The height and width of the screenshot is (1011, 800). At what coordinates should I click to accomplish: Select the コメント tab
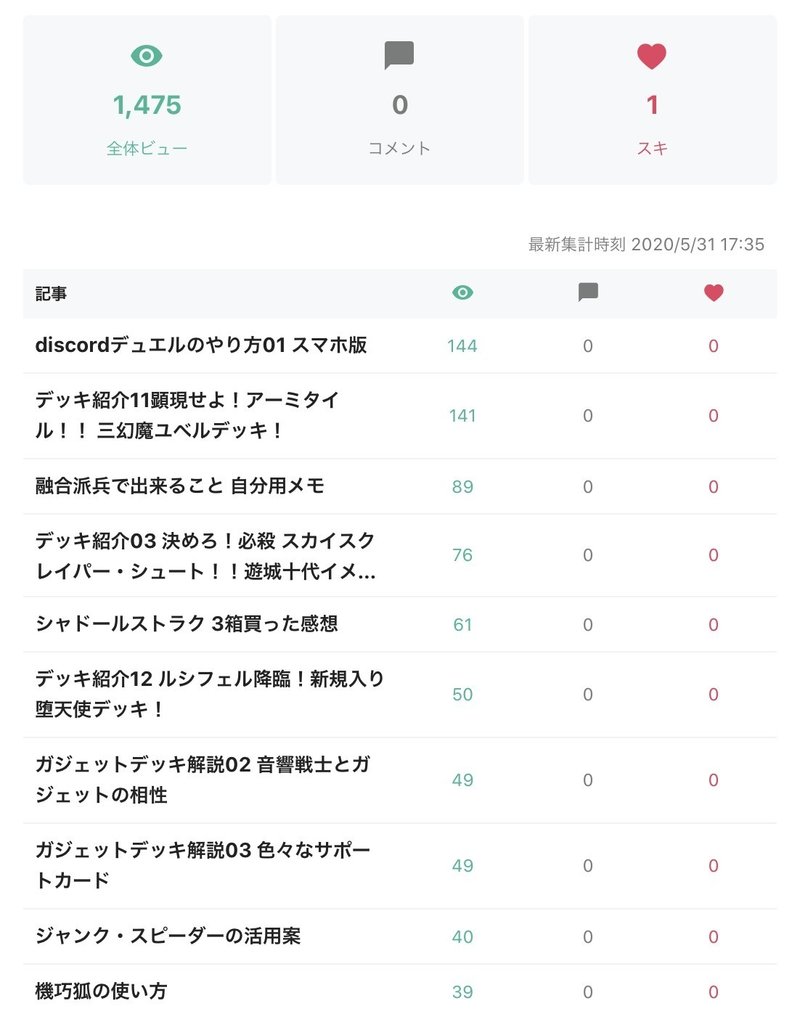coord(399,148)
